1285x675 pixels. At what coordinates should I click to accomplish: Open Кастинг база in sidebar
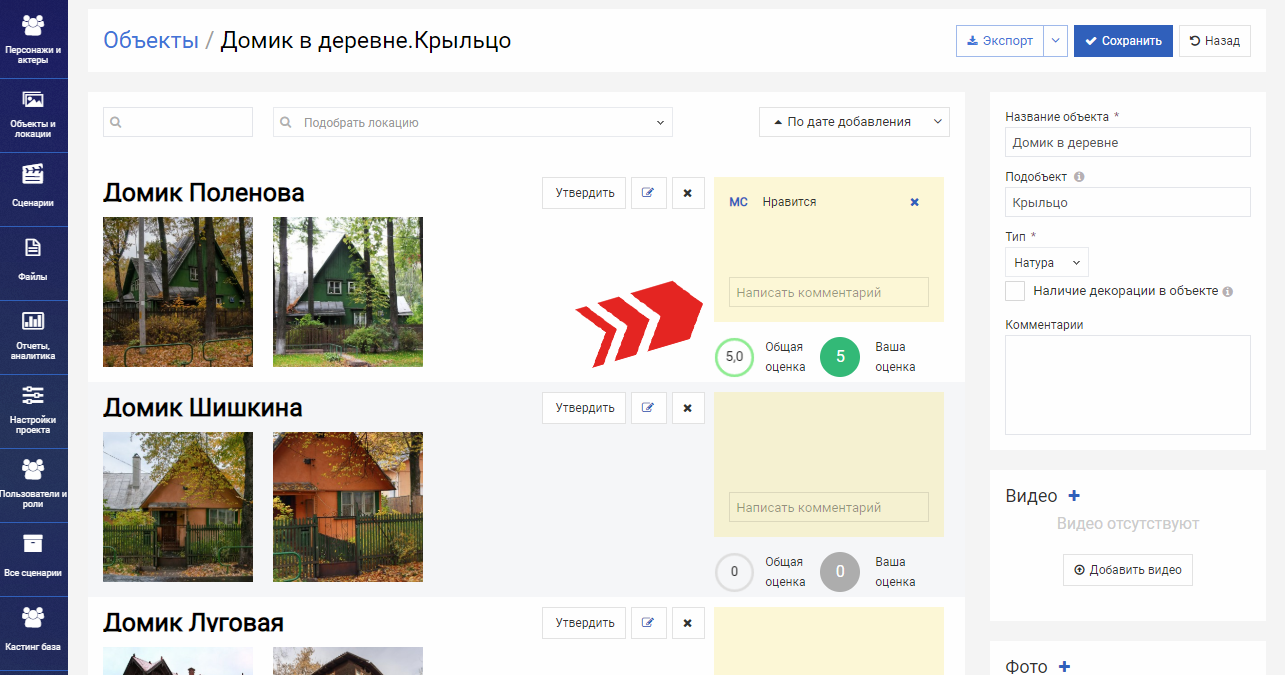33,633
